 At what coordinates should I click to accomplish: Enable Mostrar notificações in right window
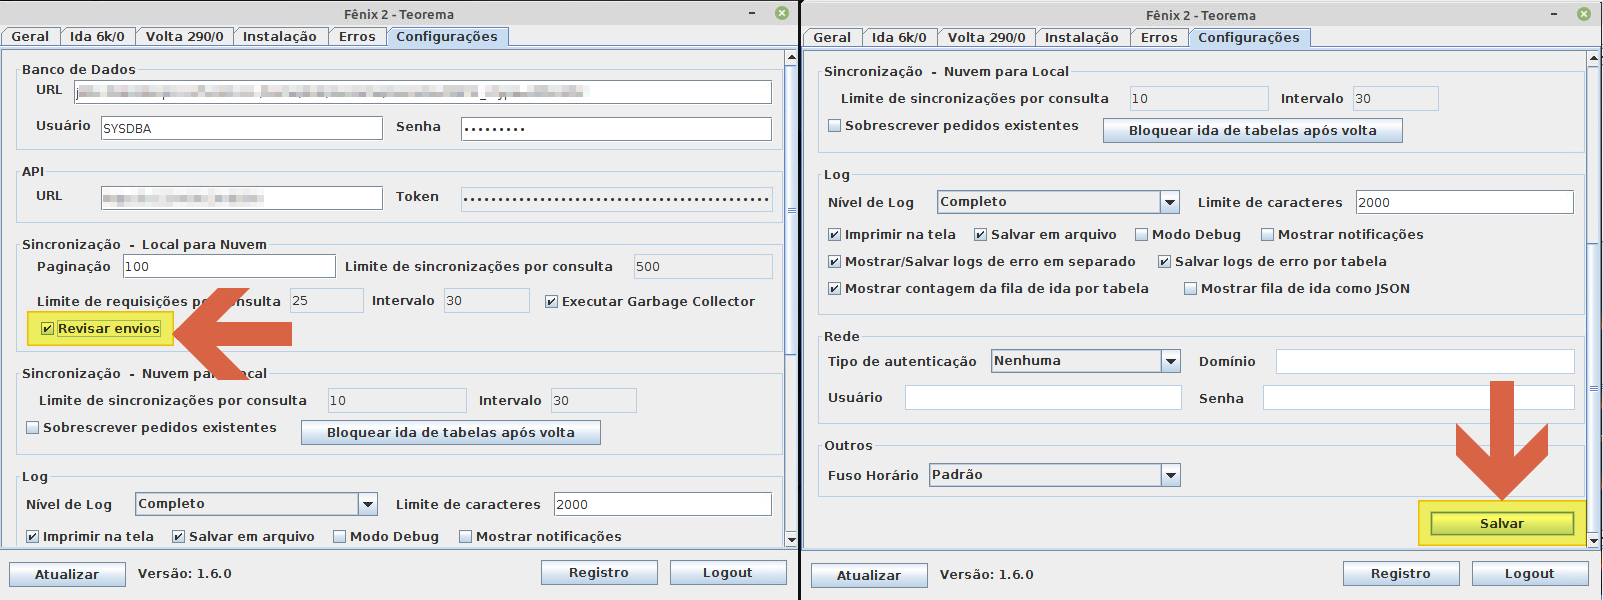pos(1268,234)
